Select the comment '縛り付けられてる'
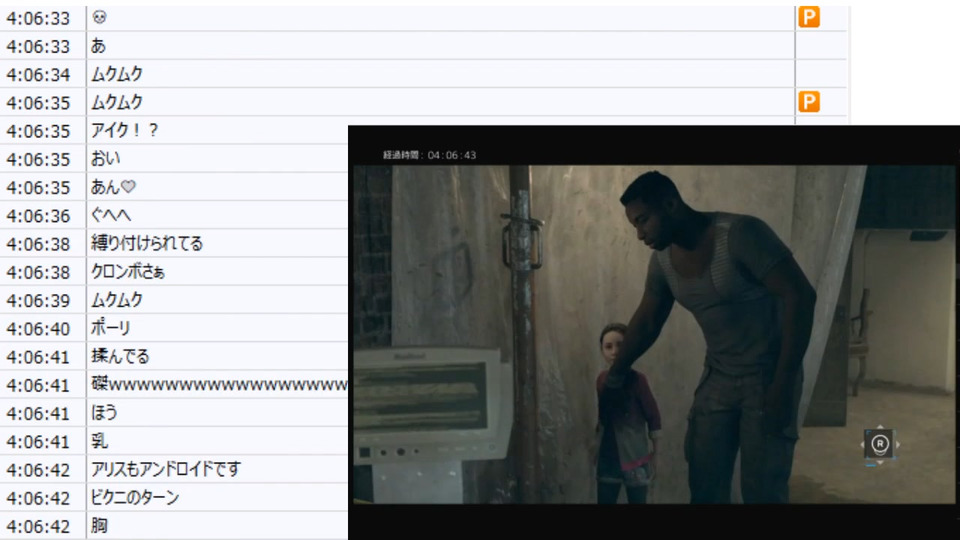Viewport: 960px width, 540px height. [147, 244]
